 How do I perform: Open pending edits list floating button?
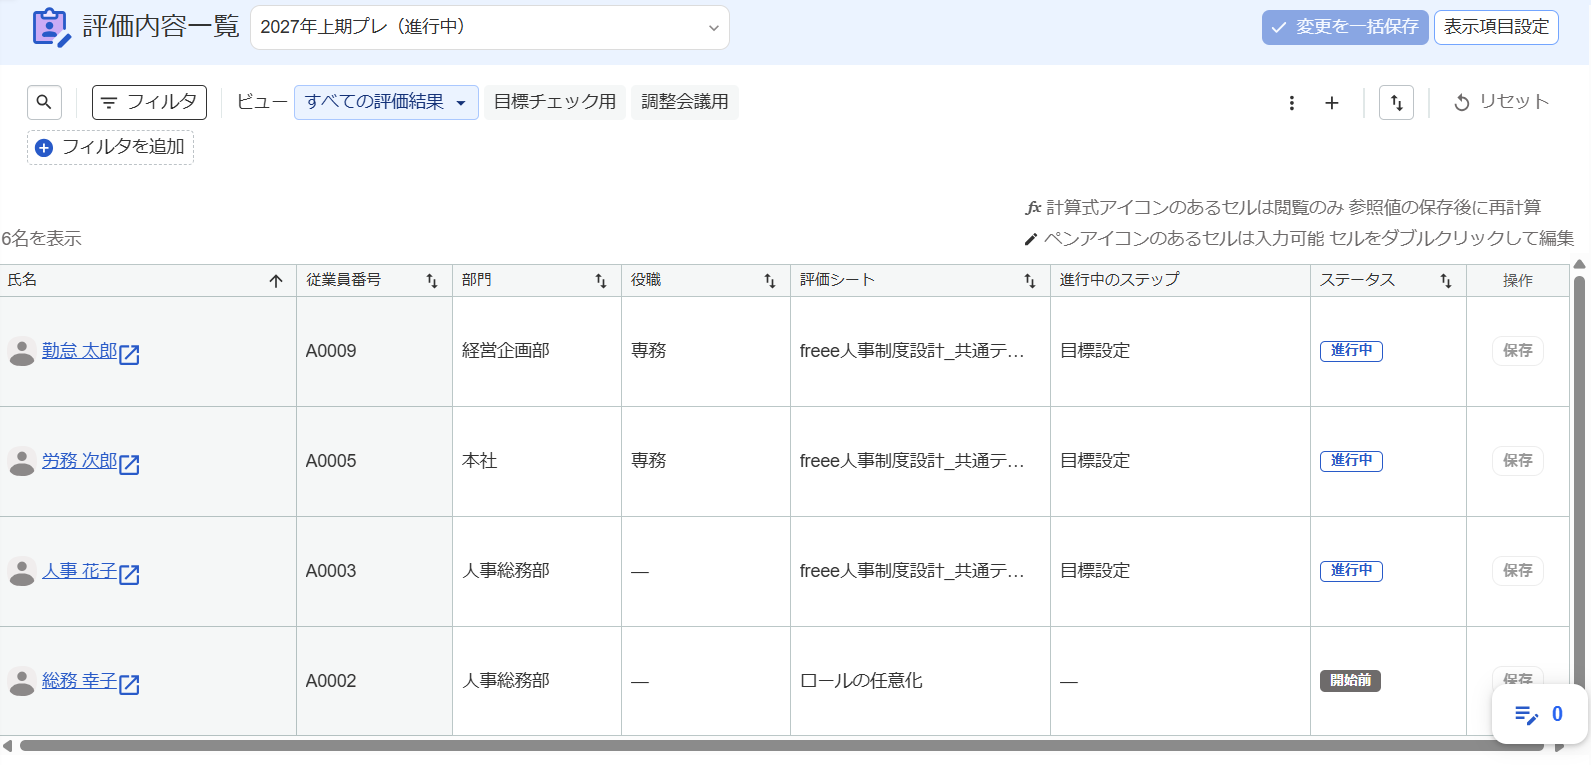click(x=1539, y=714)
